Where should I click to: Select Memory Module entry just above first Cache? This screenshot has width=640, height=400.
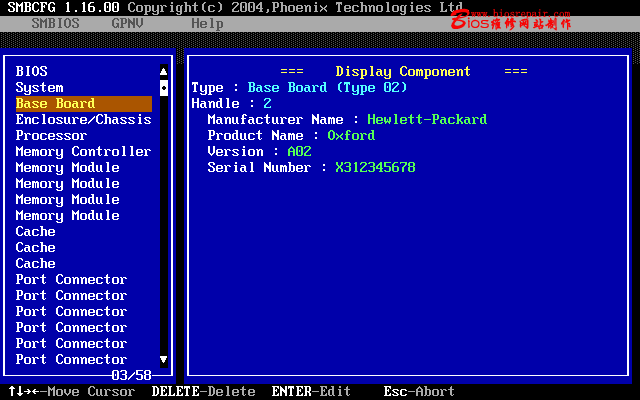(68, 216)
